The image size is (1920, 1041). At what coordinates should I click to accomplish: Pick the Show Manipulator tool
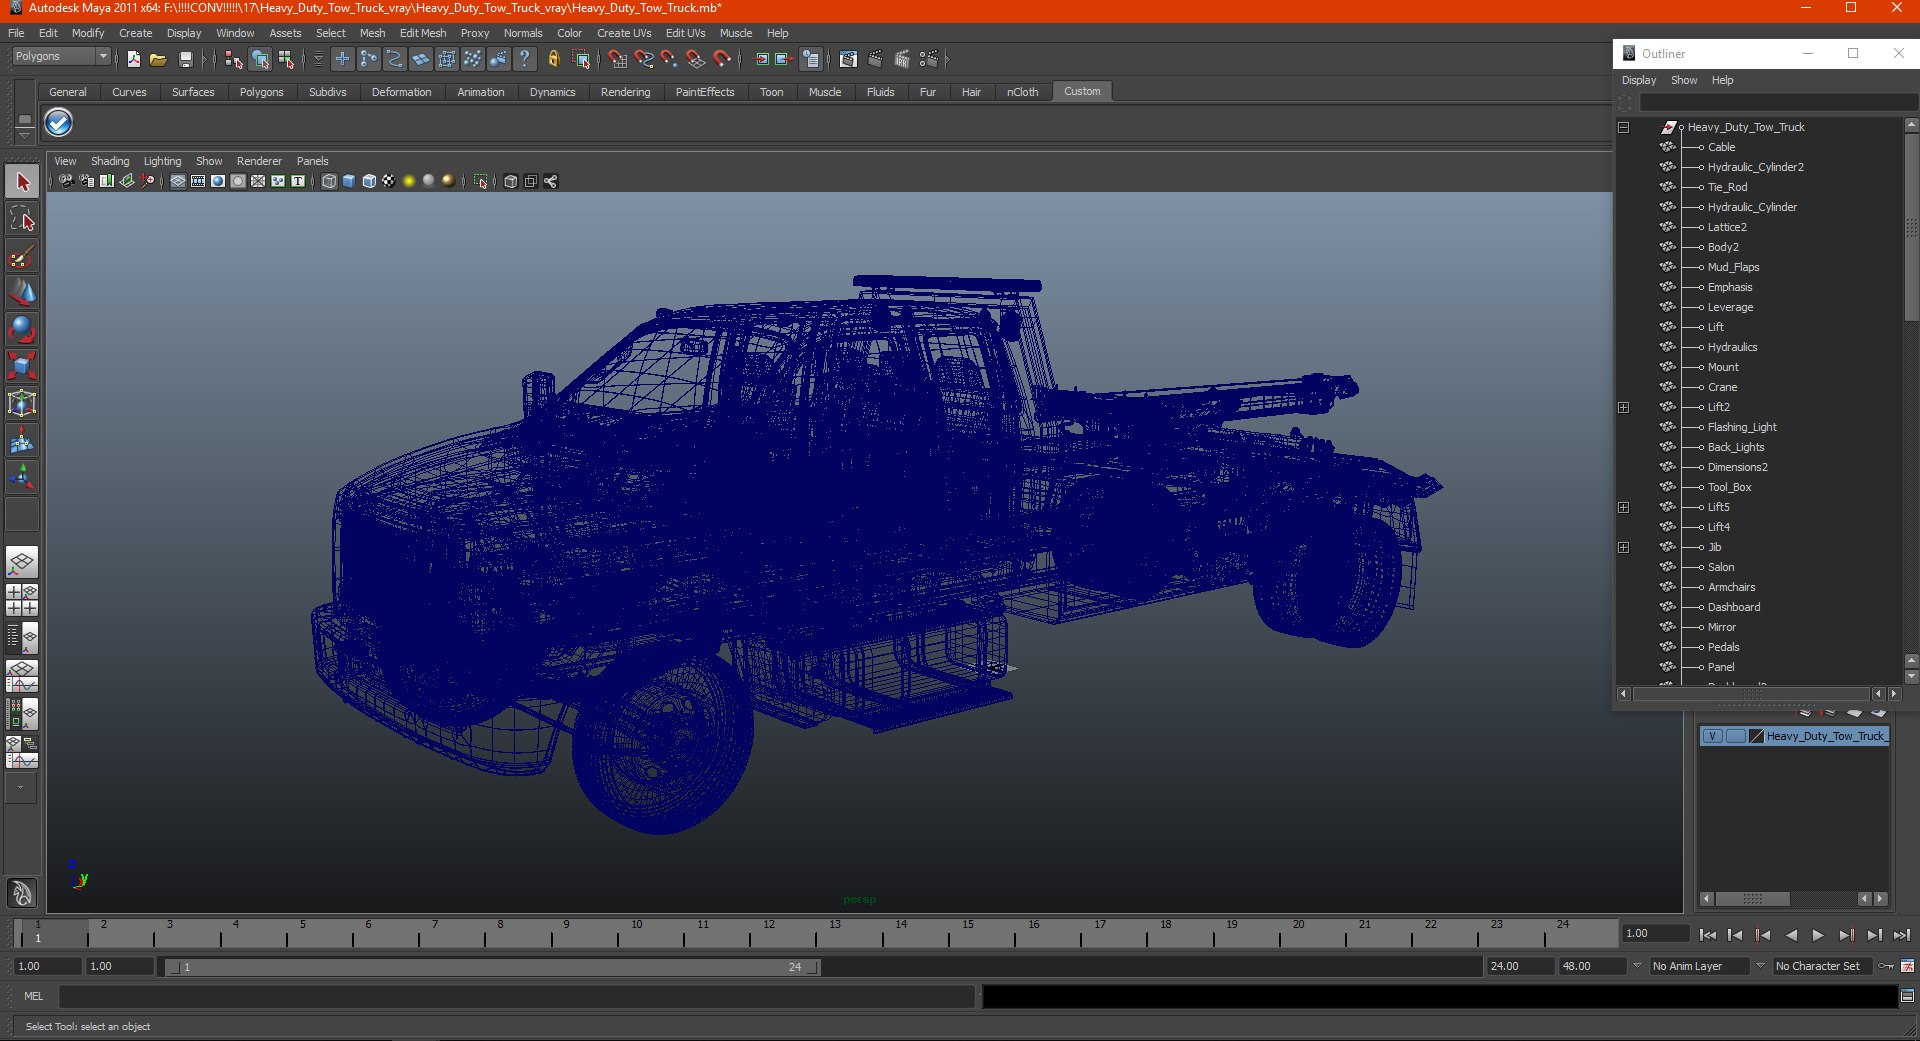coord(22,478)
